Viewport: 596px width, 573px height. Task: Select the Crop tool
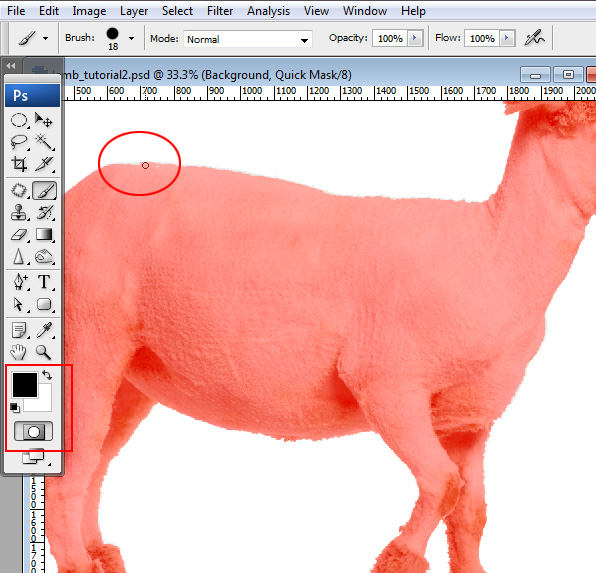[x=19, y=164]
